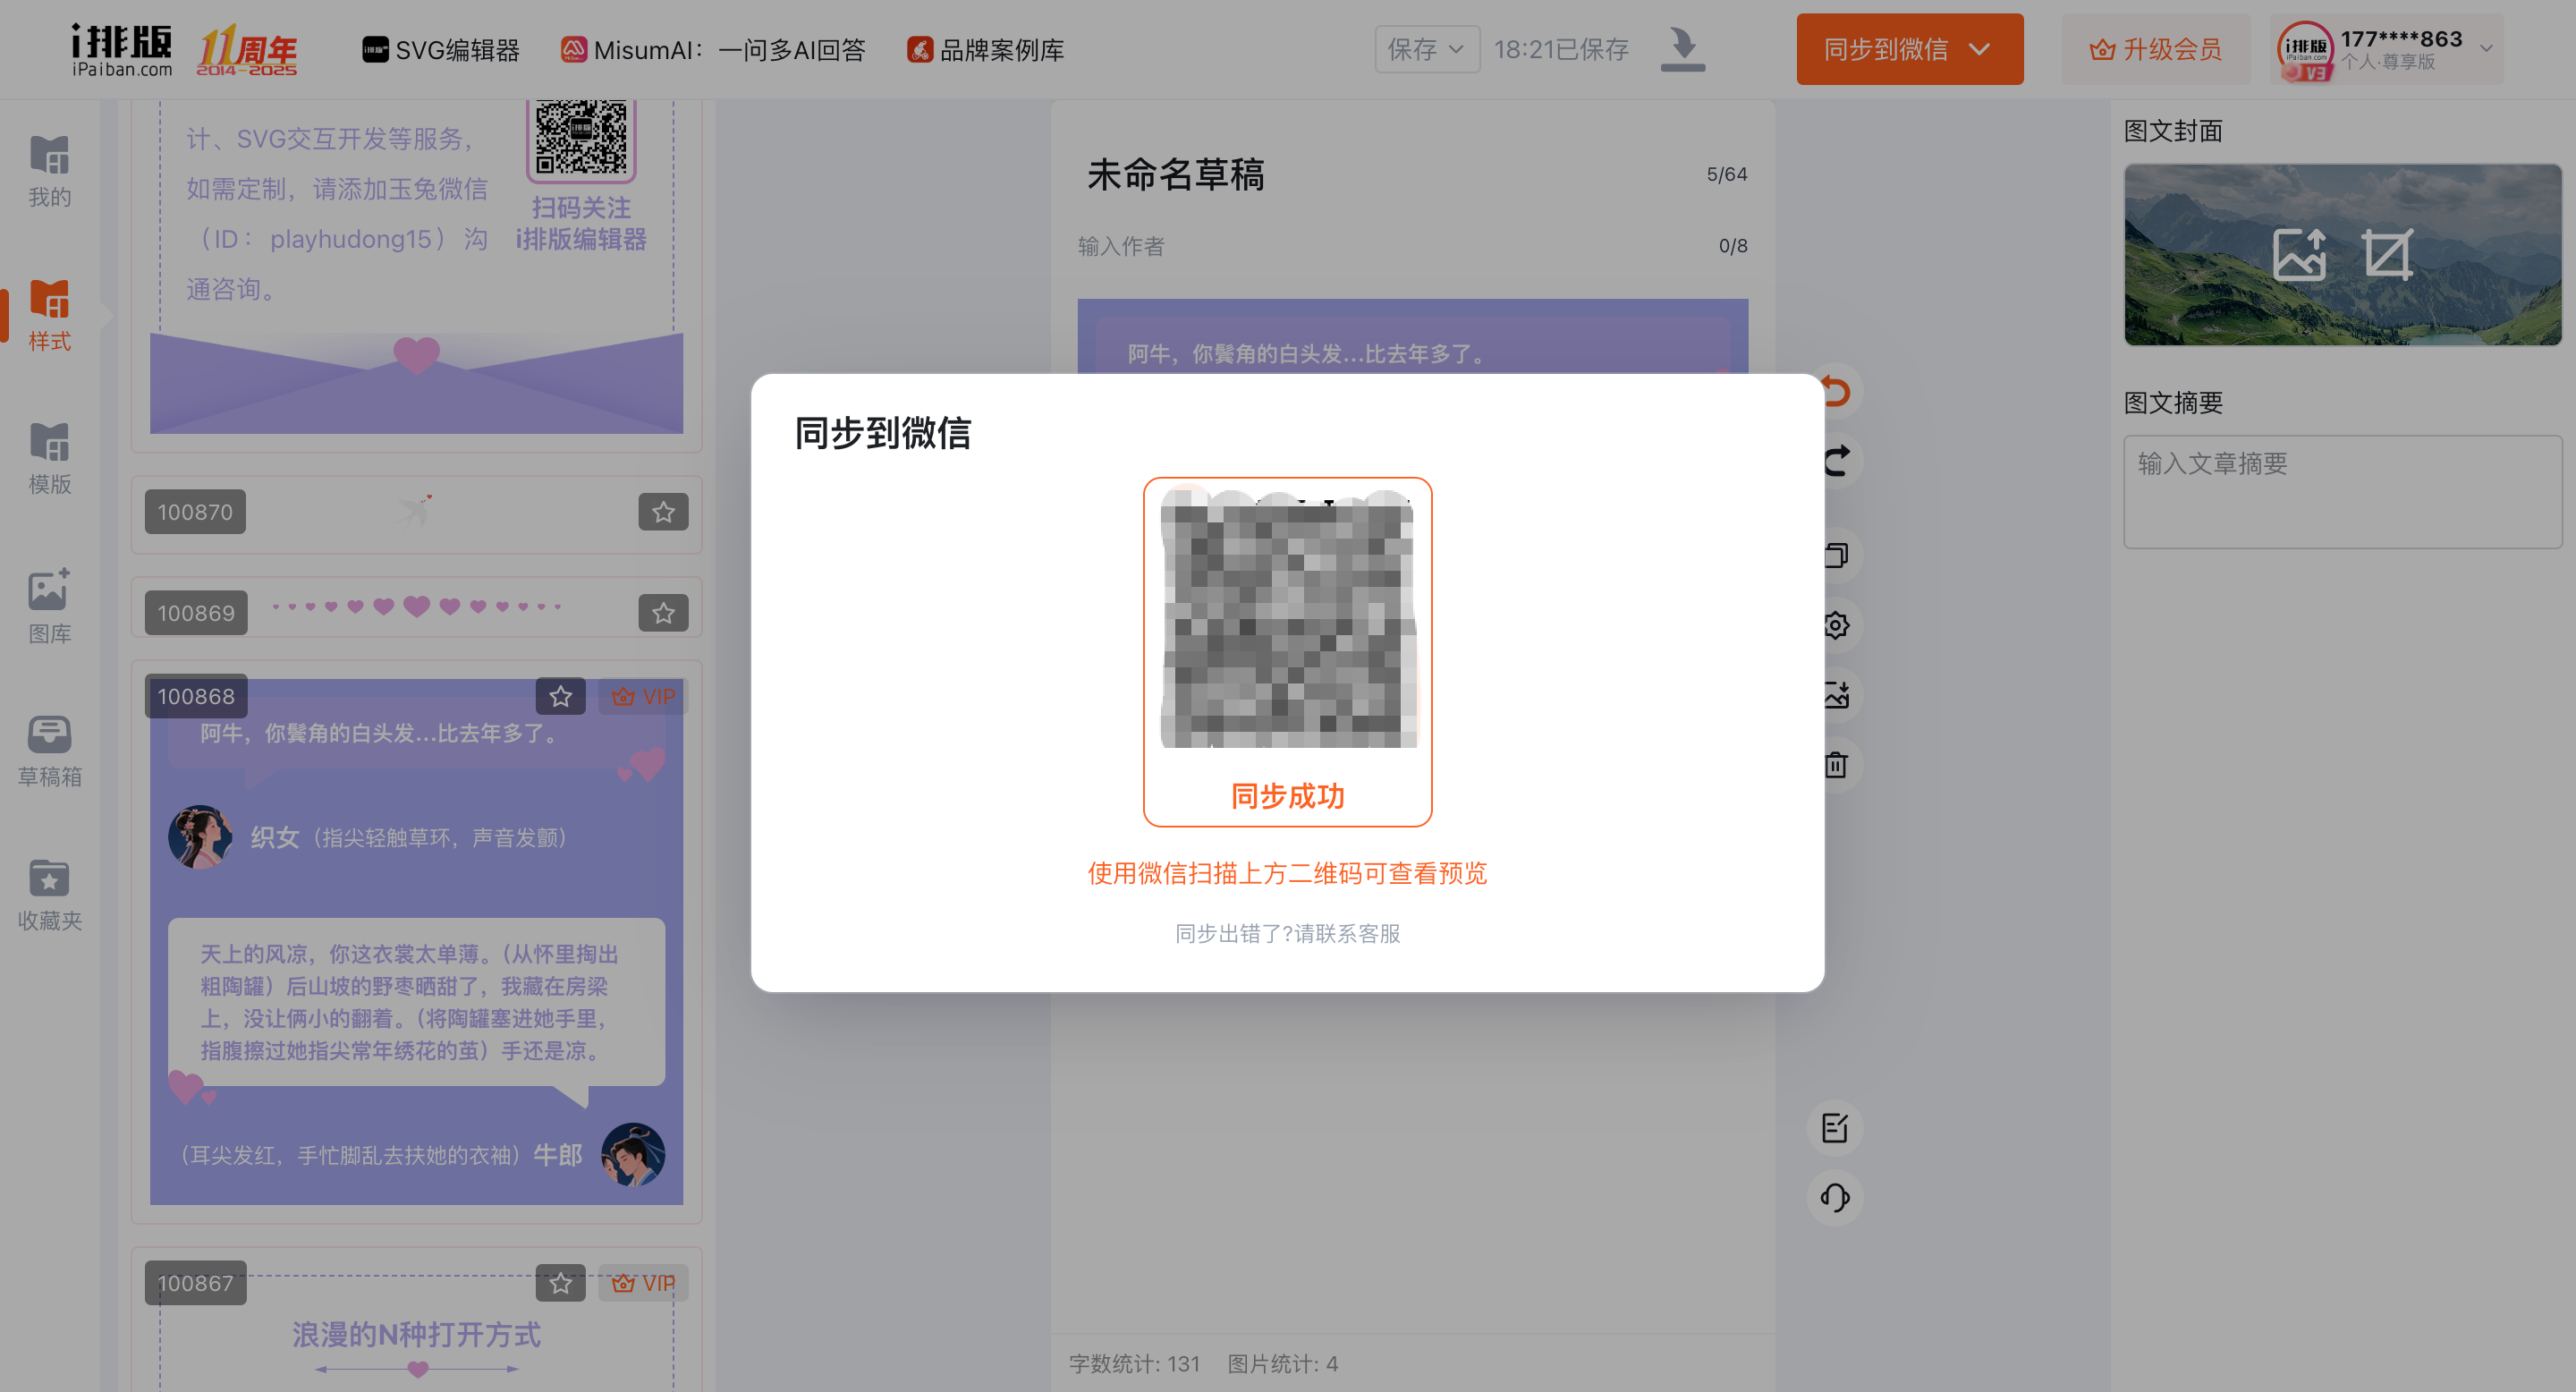Click the undo icon beside editor
This screenshot has height=1392, width=2576.
pyautogui.click(x=1837, y=391)
